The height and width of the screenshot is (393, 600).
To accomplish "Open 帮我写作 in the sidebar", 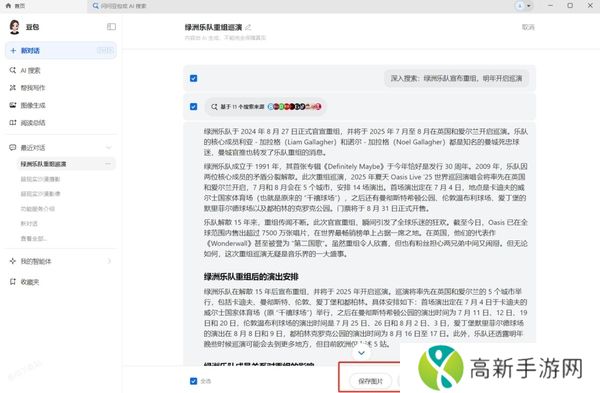I will (33, 88).
